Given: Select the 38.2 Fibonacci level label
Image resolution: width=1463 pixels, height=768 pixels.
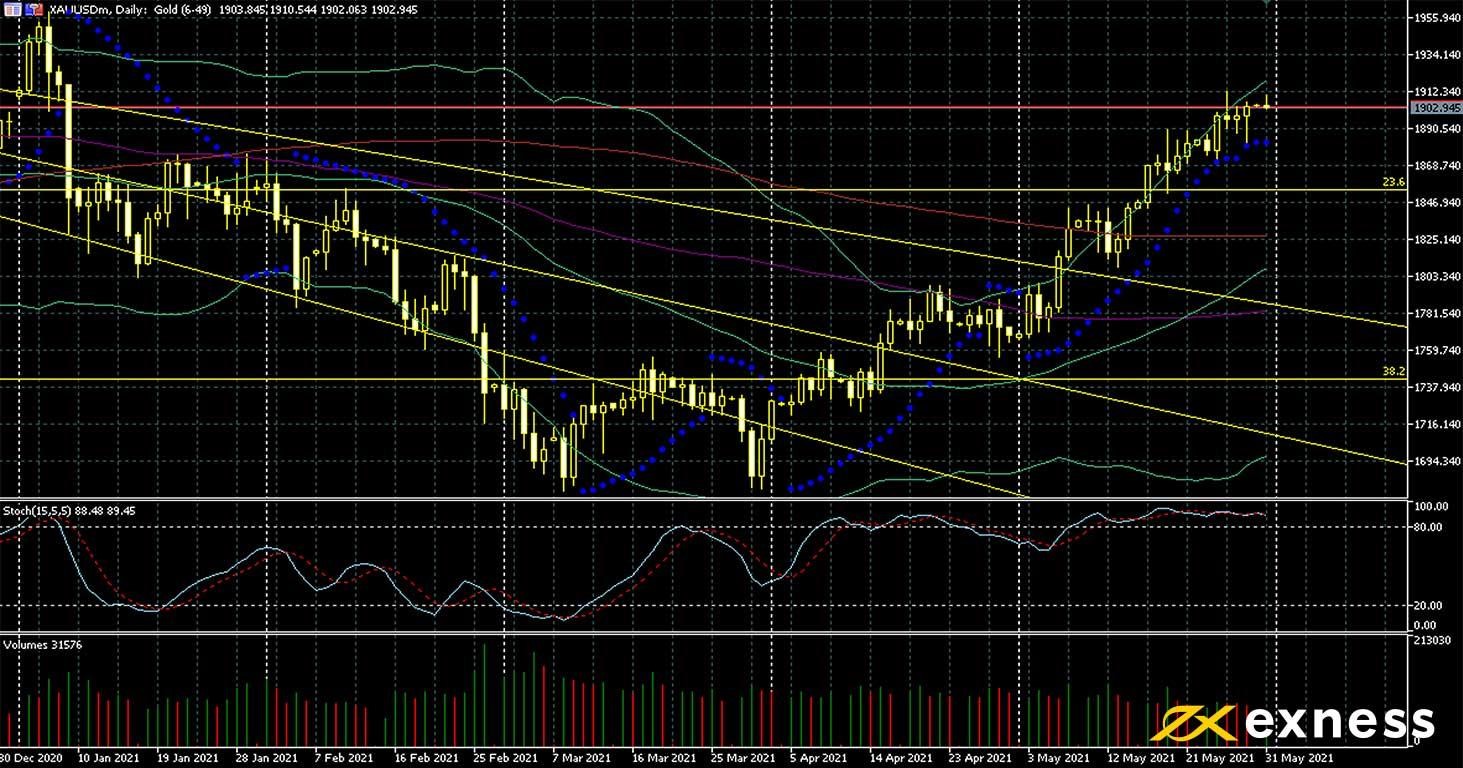Looking at the screenshot, I should (1394, 371).
